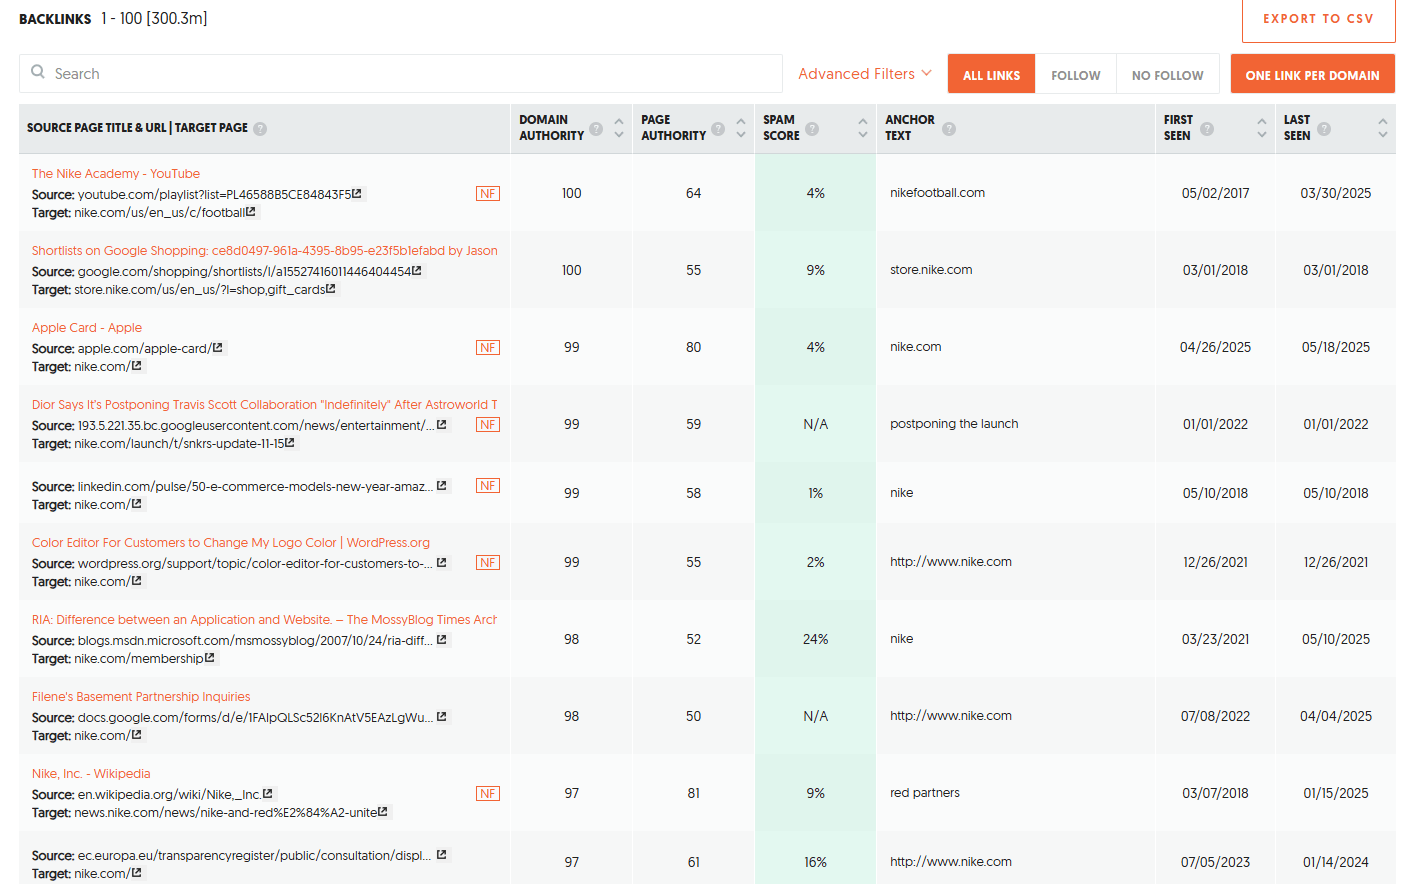Open Filene's Basement Partnership Inquiries link
The width and height of the screenshot is (1419, 884).
point(141,697)
